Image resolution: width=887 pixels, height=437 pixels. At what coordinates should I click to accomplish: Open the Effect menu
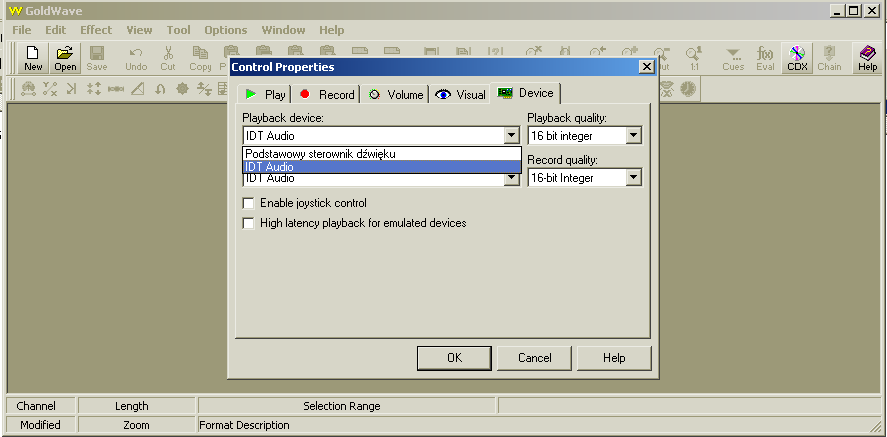(x=96, y=30)
